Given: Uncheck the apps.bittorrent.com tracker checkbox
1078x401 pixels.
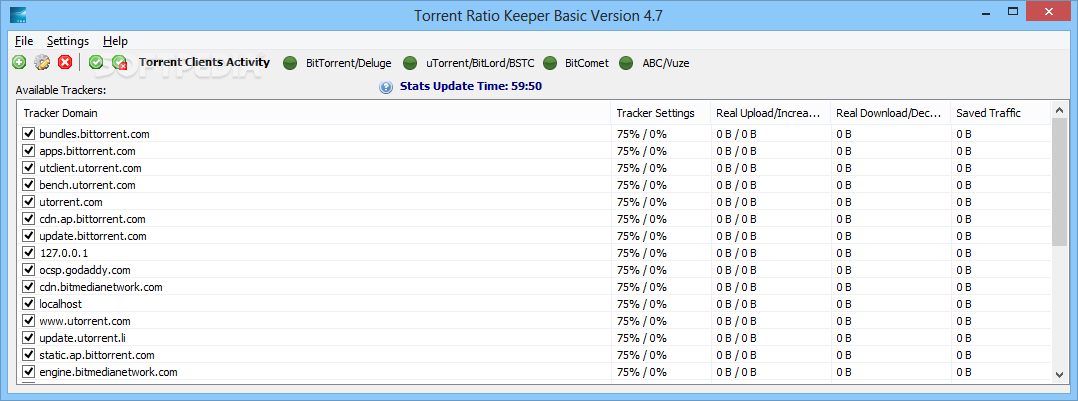Looking at the screenshot, I should click(29, 151).
